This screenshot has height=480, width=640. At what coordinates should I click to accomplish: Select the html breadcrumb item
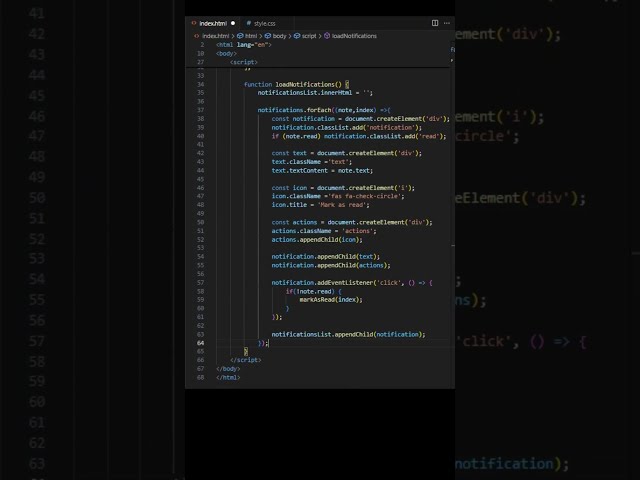point(248,36)
